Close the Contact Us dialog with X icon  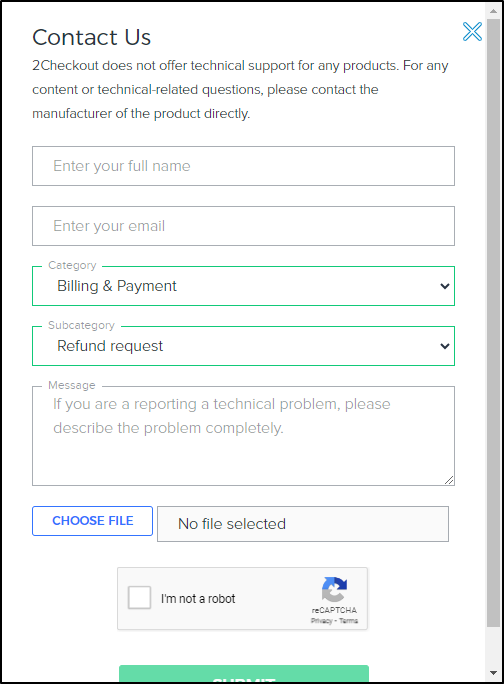point(472,31)
